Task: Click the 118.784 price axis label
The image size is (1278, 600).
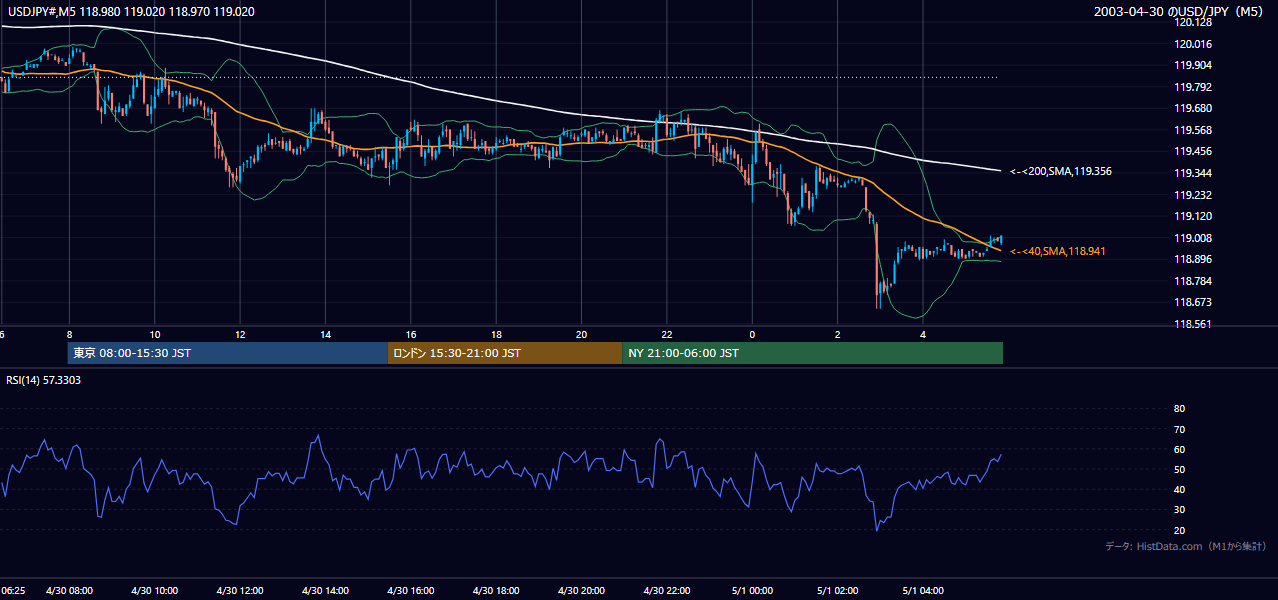Action: click(1191, 281)
